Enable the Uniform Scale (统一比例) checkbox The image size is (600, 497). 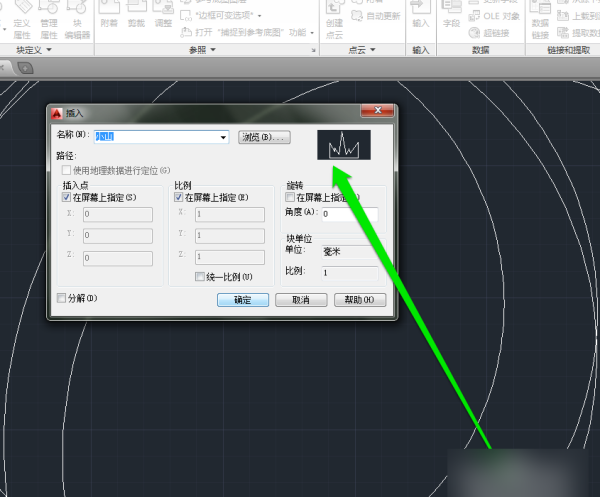coord(199,276)
